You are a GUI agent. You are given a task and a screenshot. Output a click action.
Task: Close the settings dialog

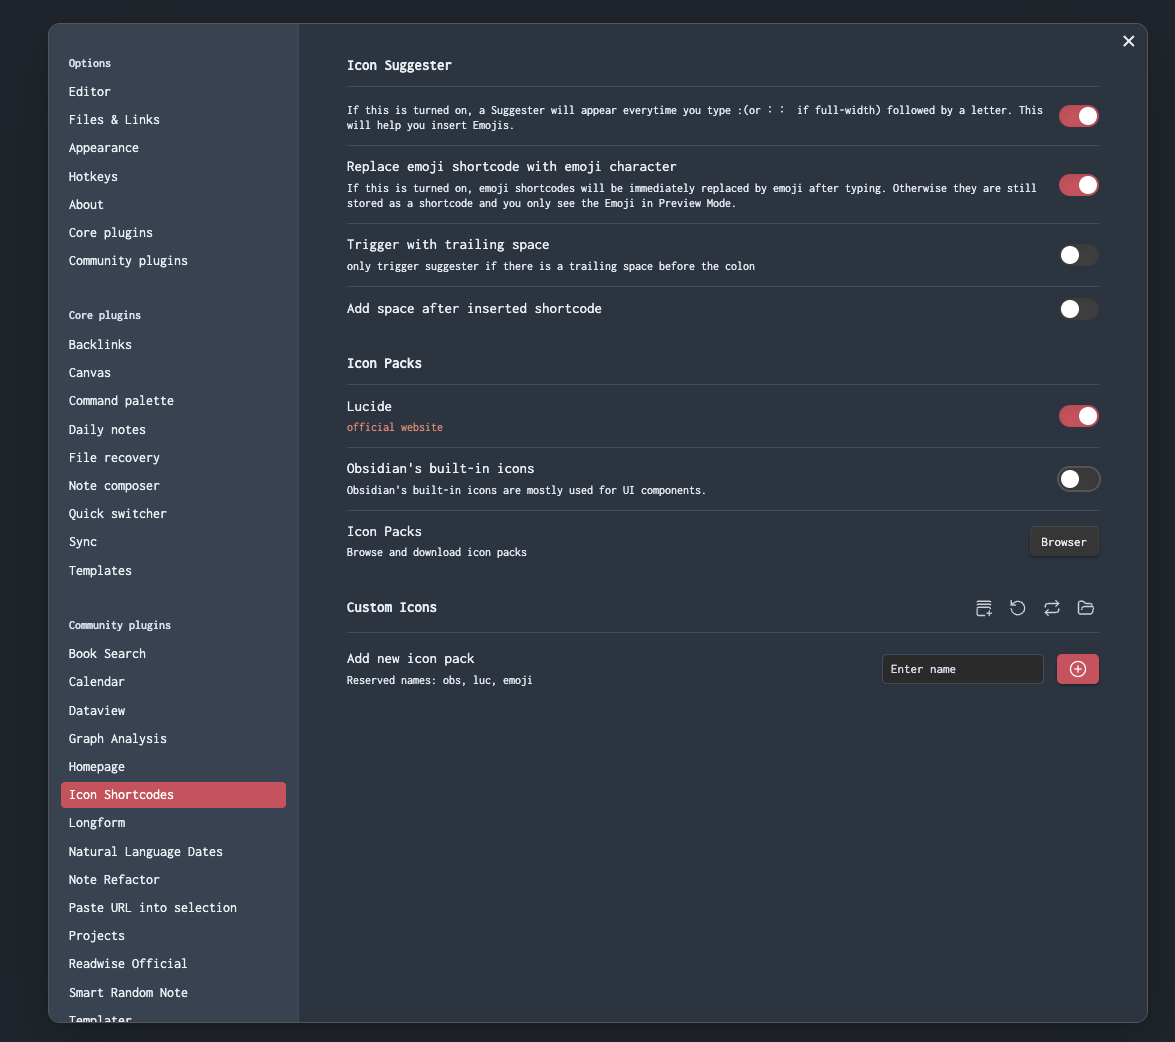click(x=1128, y=41)
